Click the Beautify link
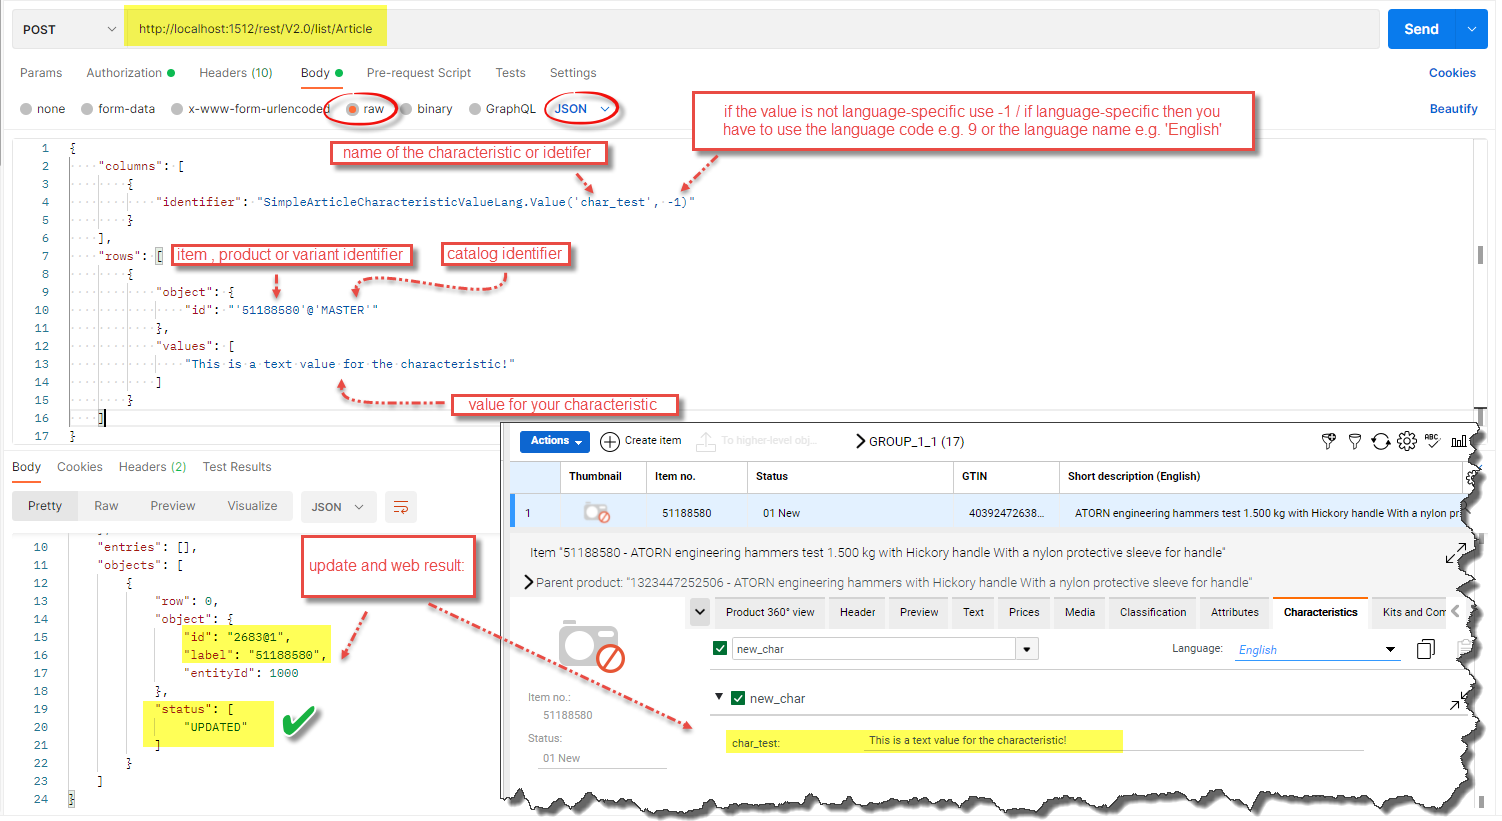The height and width of the screenshot is (821, 1502). coord(1453,109)
